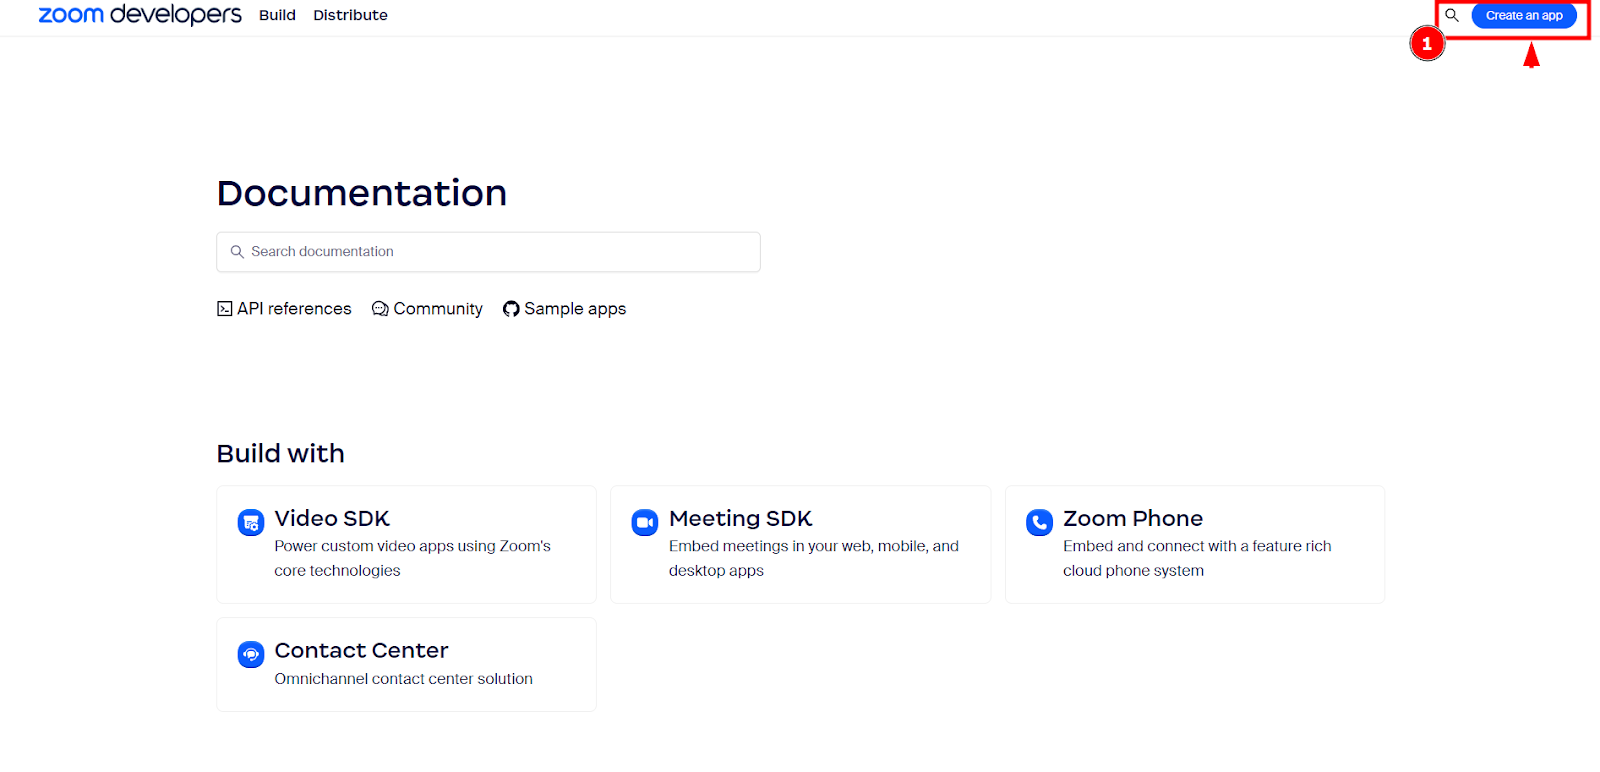Click the Meeting SDK camera icon

(x=645, y=522)
